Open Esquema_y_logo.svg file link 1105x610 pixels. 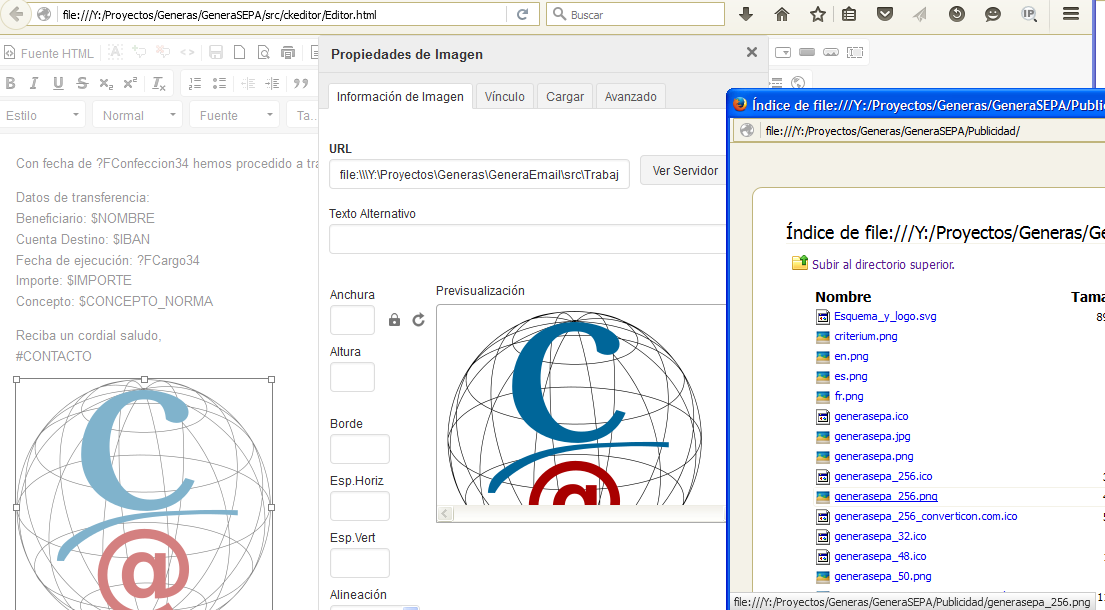[x=885, y=316]
